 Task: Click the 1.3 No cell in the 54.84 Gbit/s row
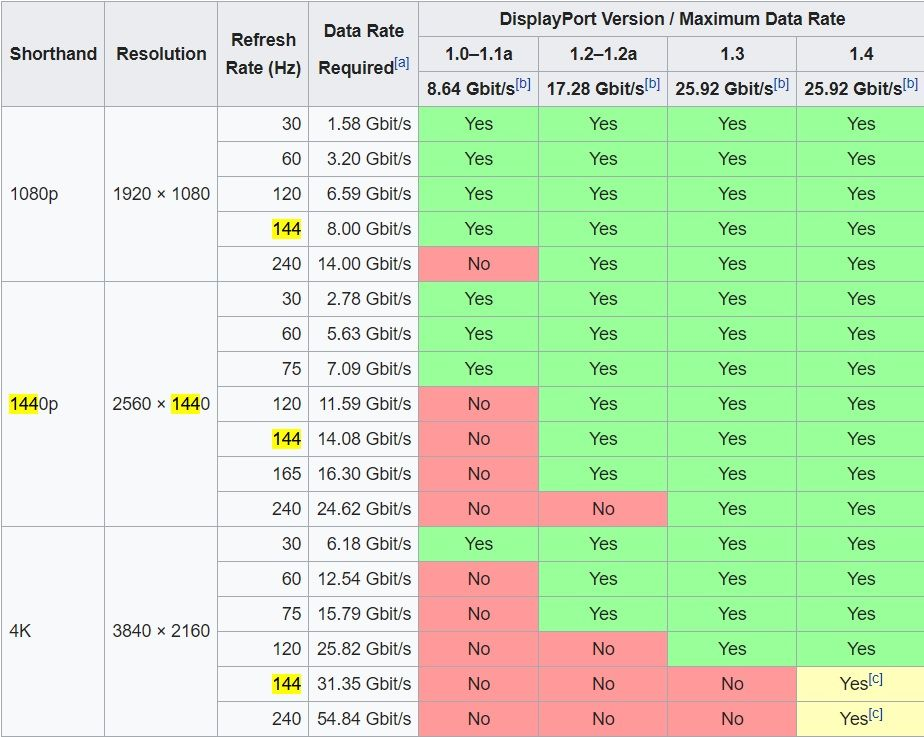(732, 719)
